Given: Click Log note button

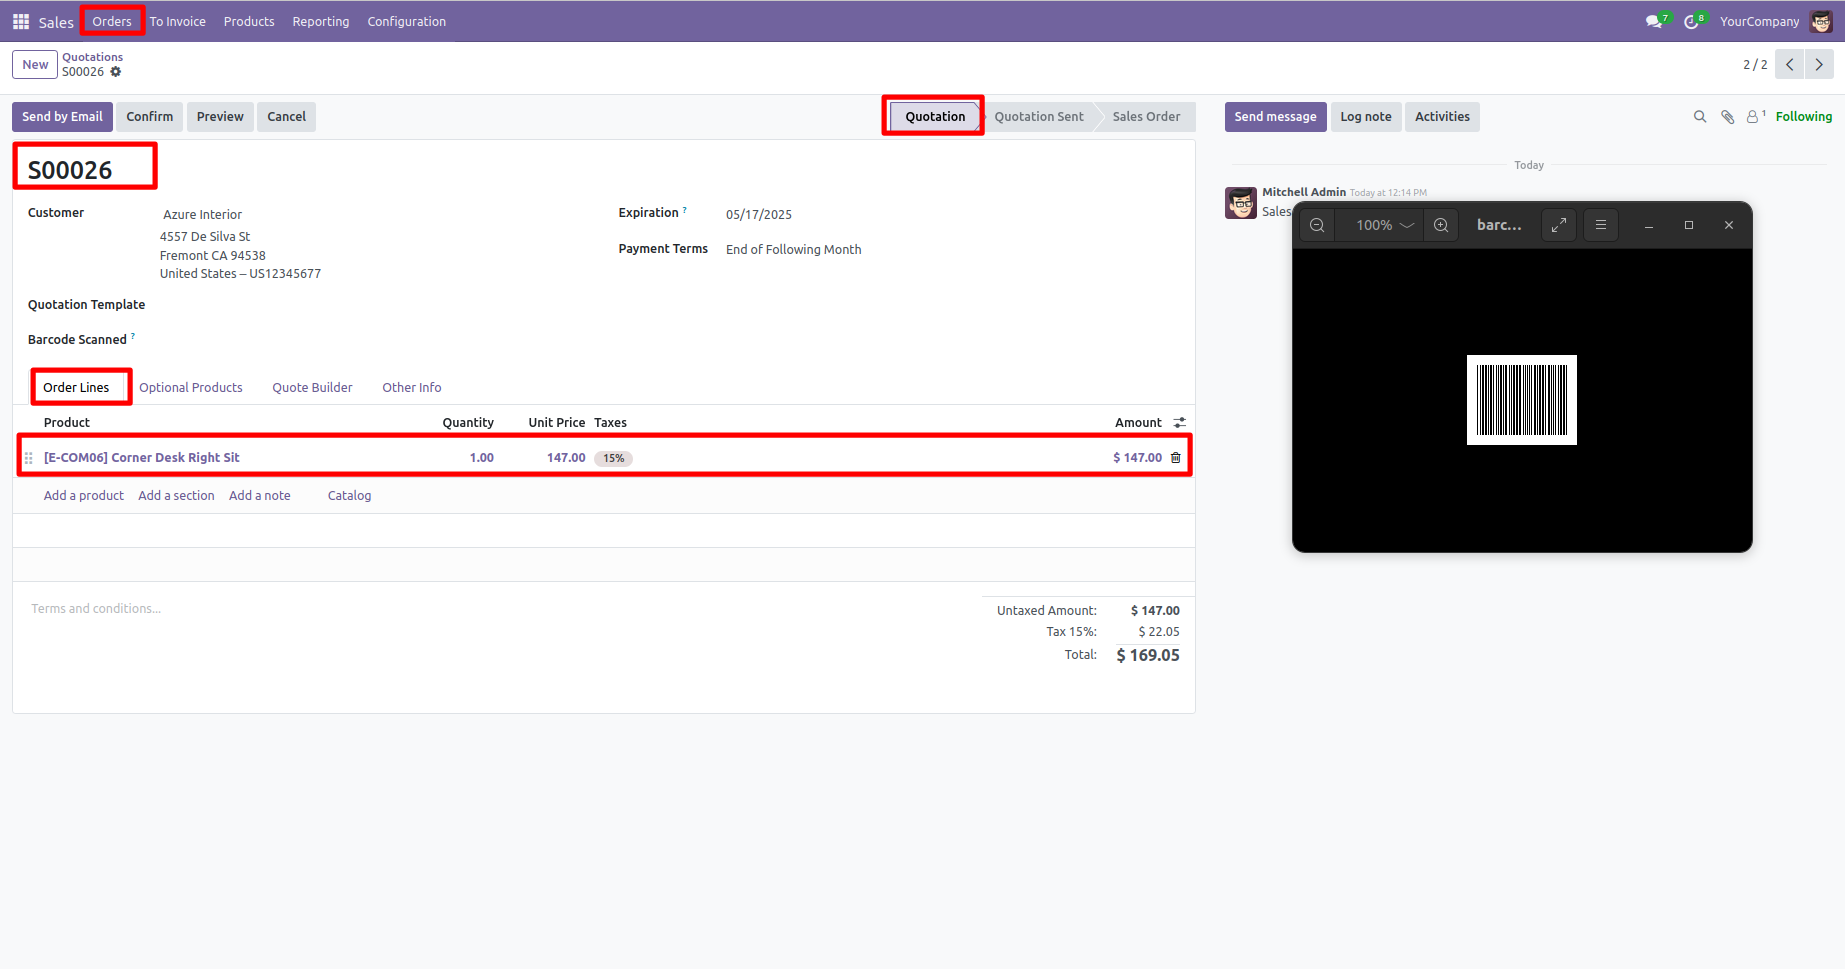Looking at the screenshot, I should [1366, 117].
